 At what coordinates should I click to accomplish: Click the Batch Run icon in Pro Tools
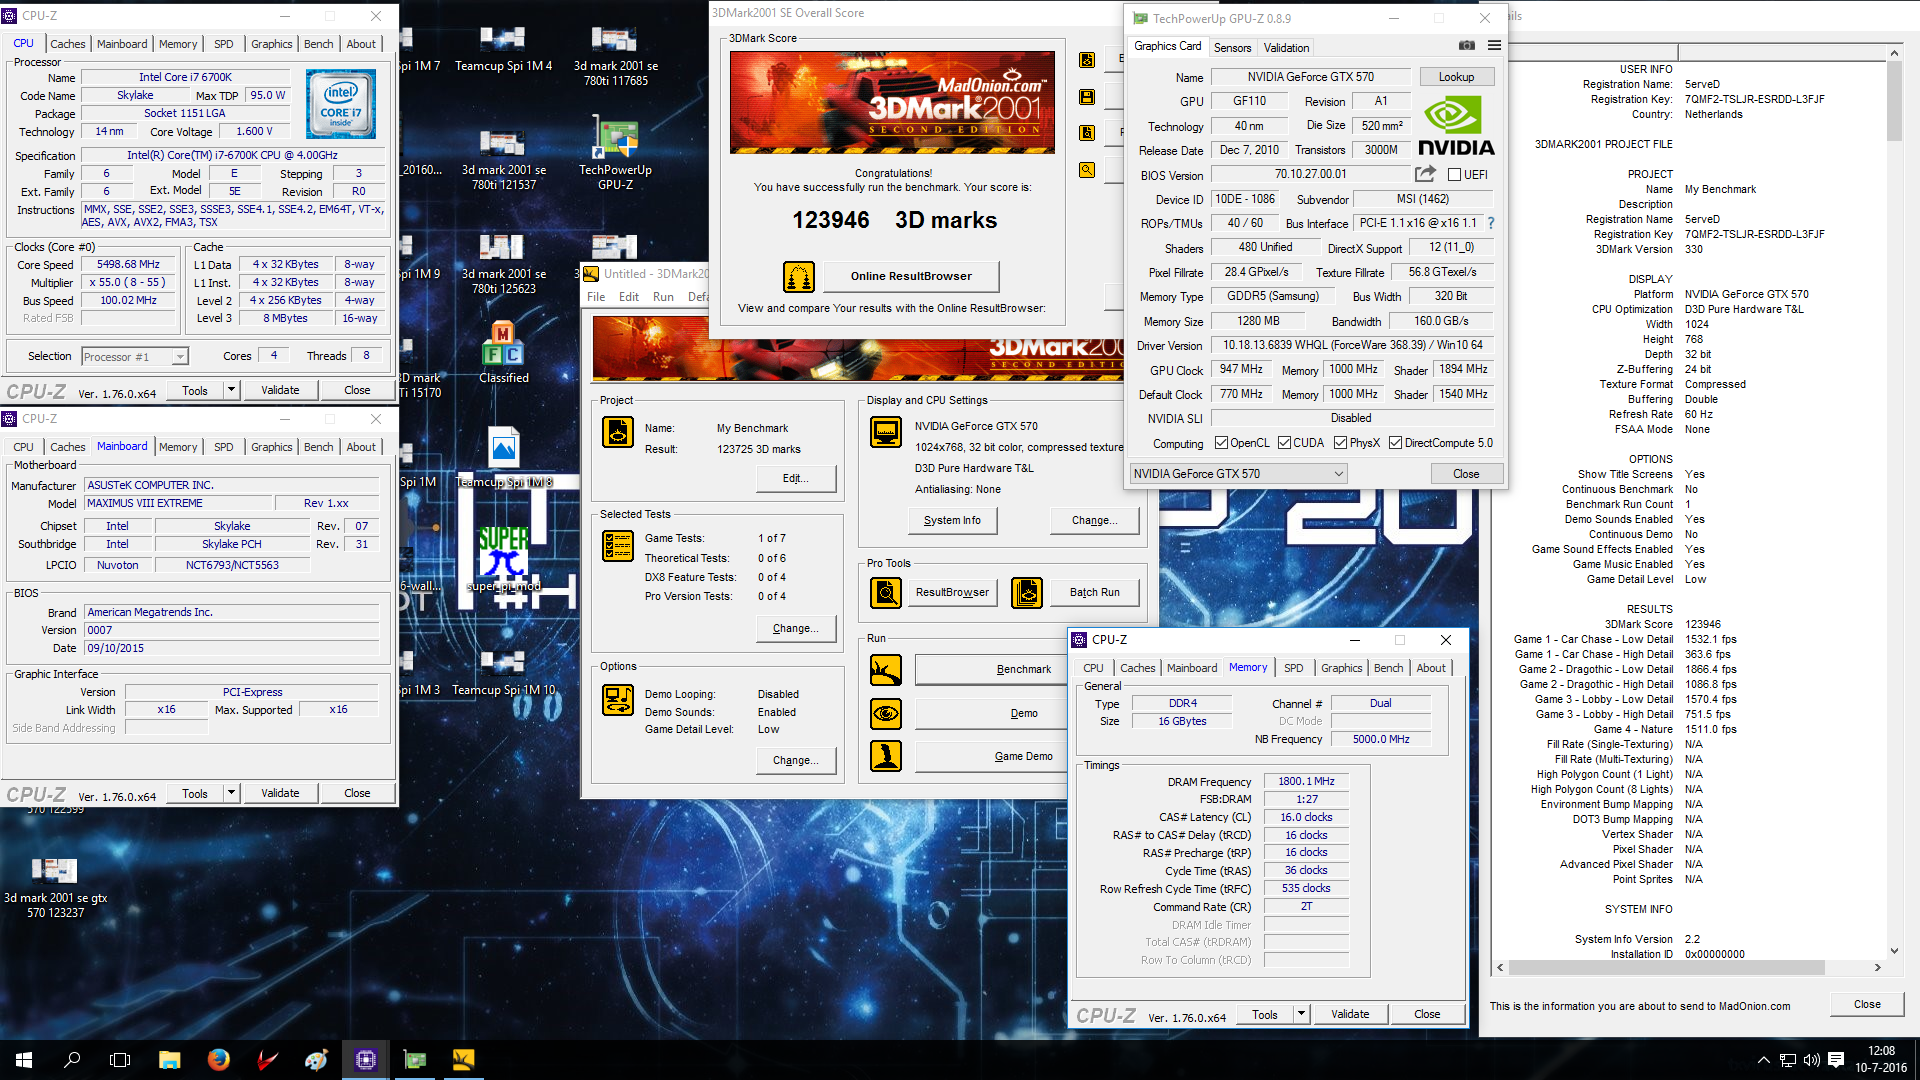(1027, 593)
